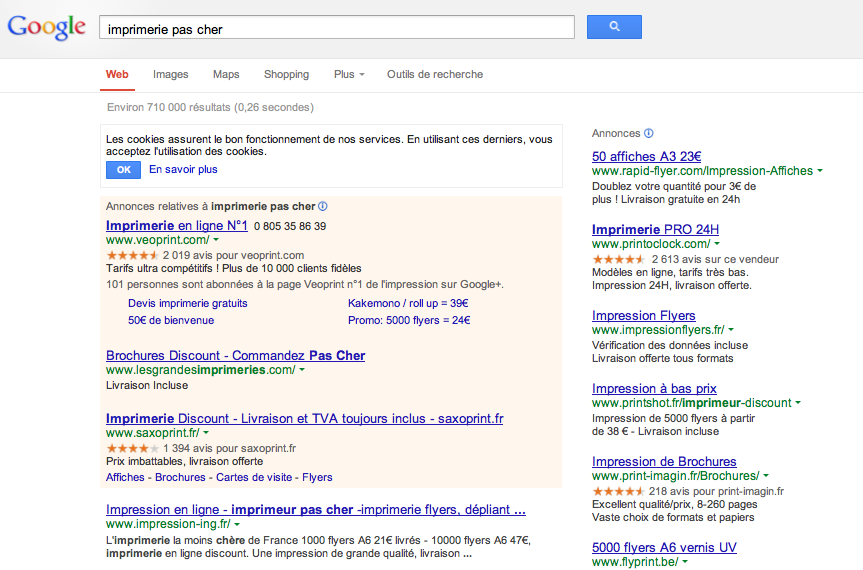863x570 pixels.
Task: Expand the www.saxoprint.fr URL dropdown arrow
Action: (x=206, y=434)
